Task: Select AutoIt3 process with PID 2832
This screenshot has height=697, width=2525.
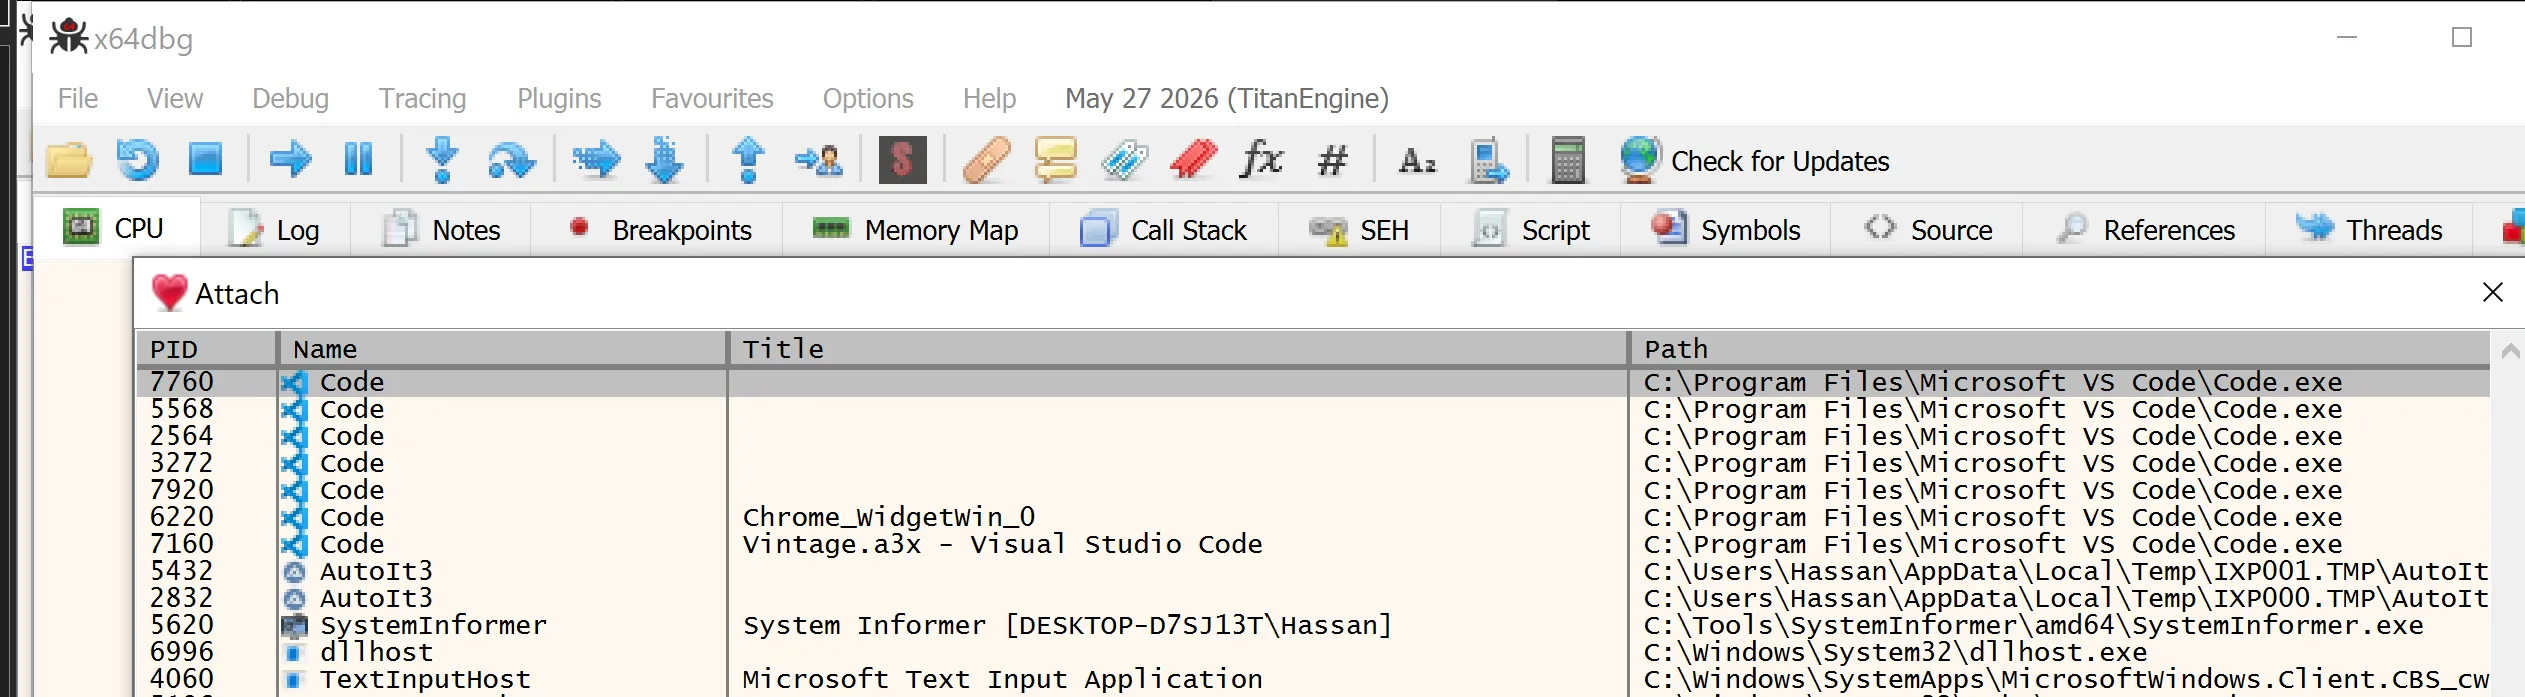Action: point(1313,598)
